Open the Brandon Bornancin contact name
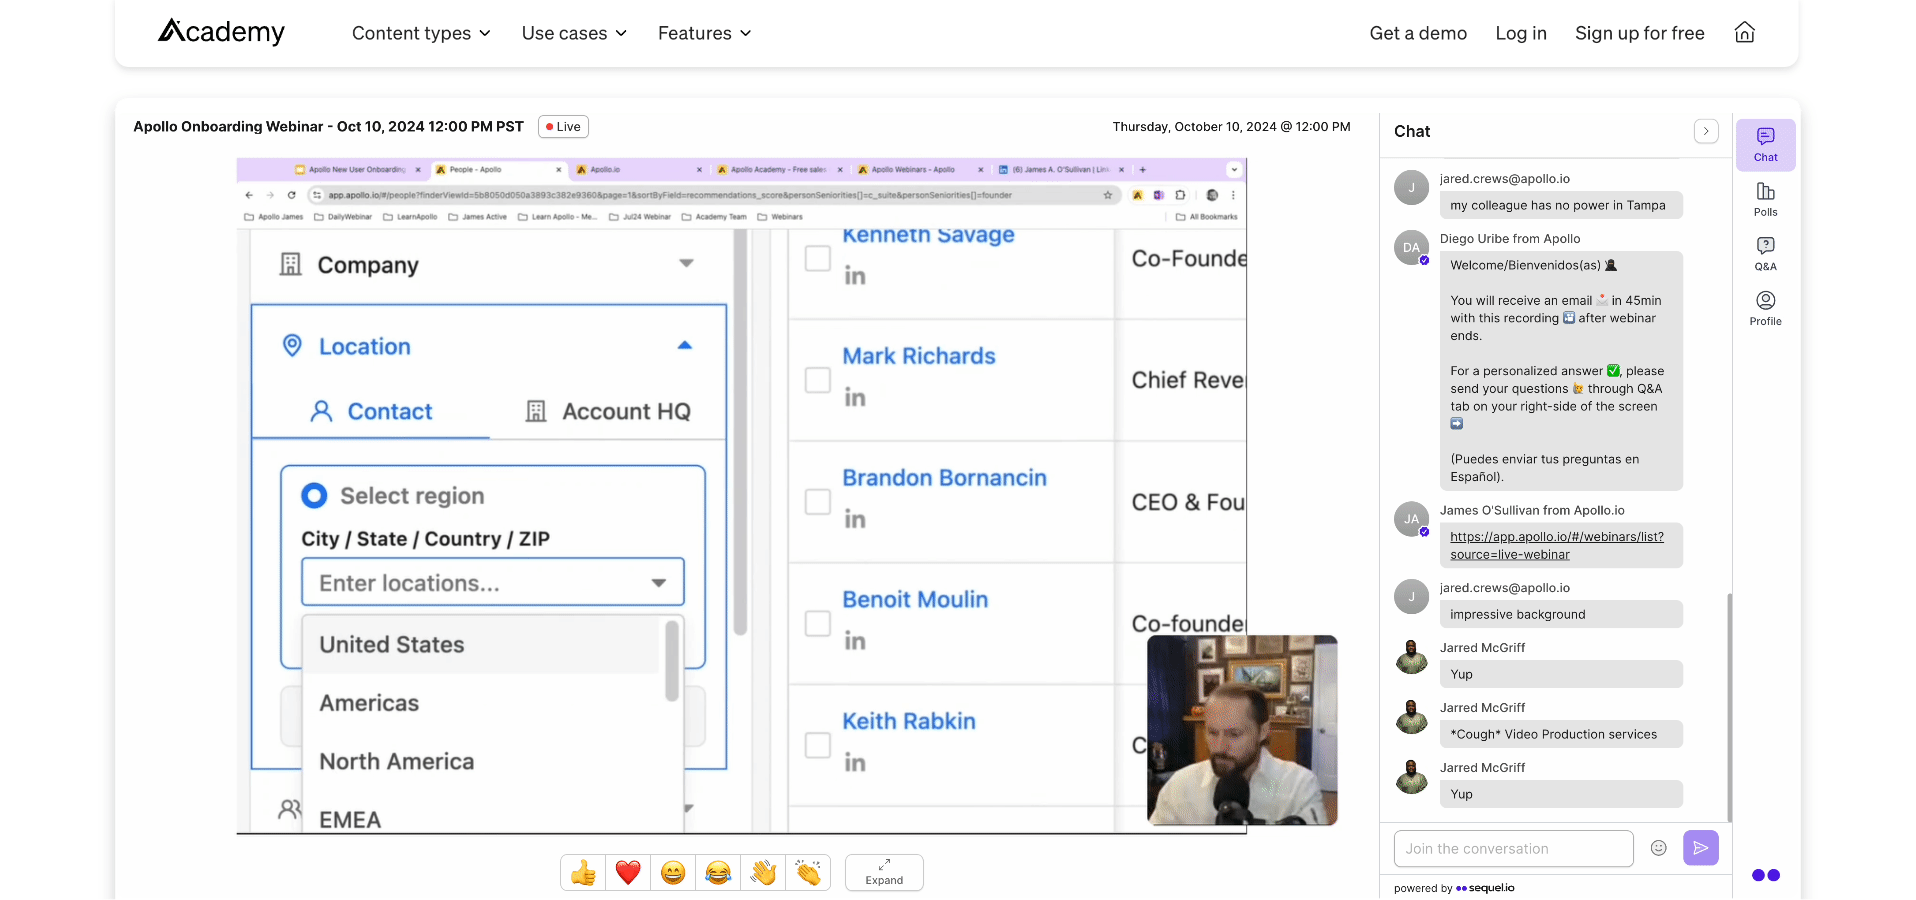Image resolution: width=1916 pixels, height=900 pixels. pyautogui.click(x=944, y=478)
